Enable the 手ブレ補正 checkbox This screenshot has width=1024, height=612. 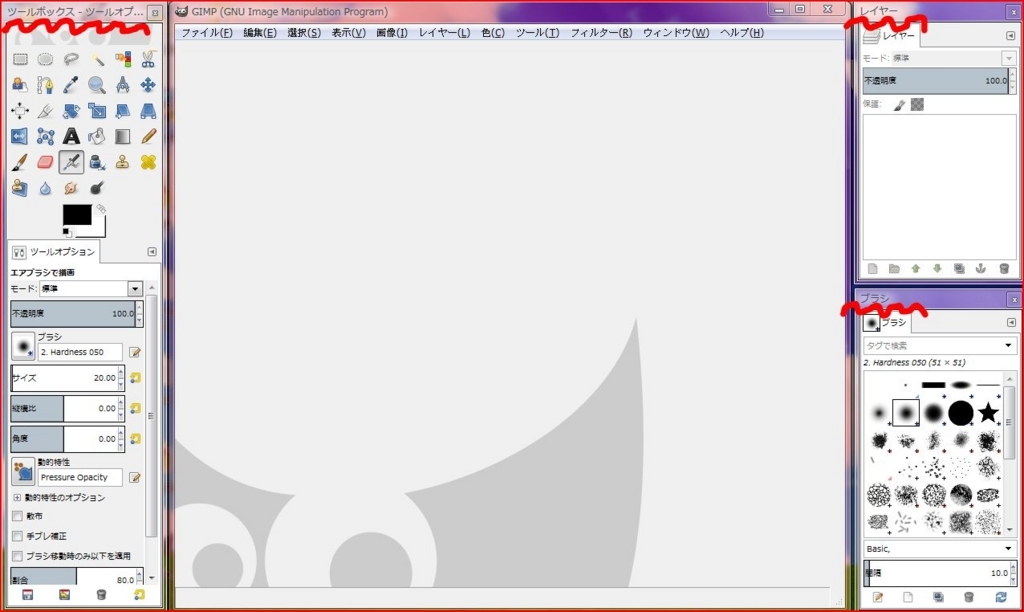pos(18,536)
